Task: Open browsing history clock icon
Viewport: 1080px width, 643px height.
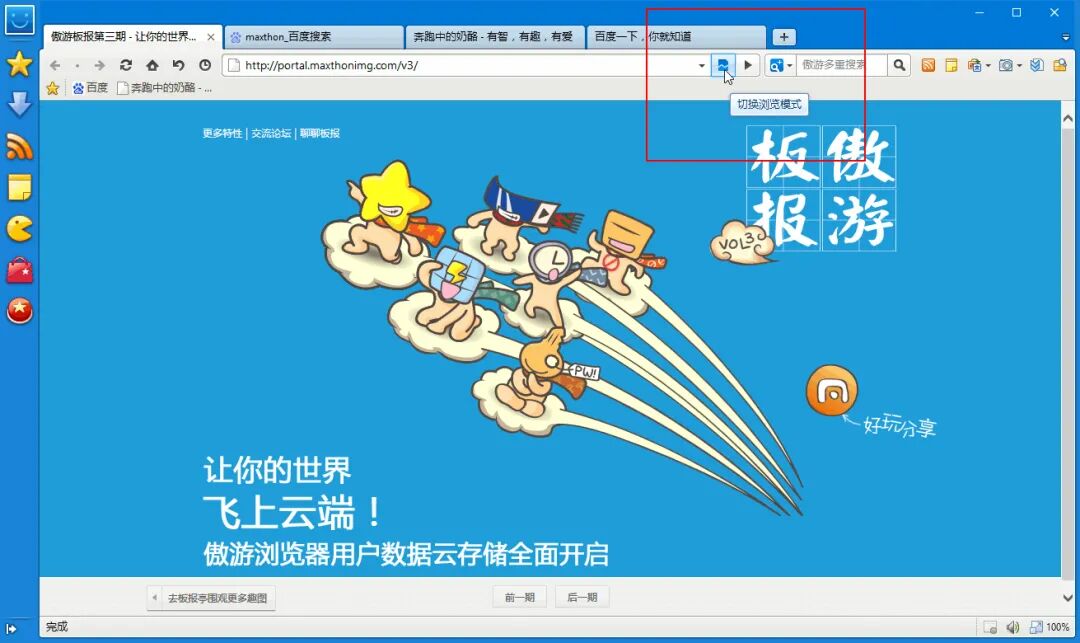Action: [x=205, y=65]
